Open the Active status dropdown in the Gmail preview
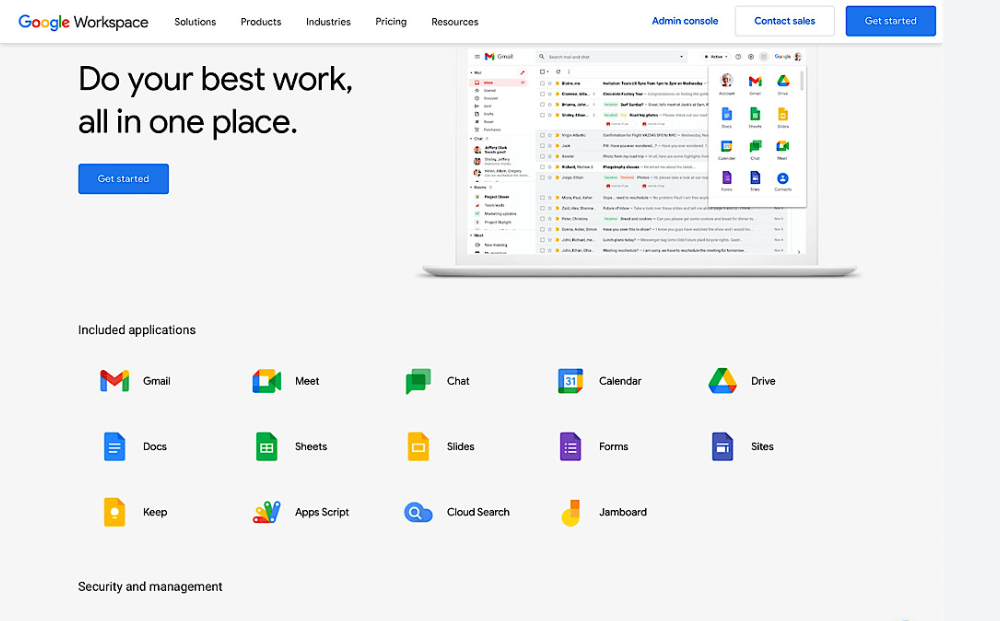Screen dimensions: 1000x621 tap(716, 56)
